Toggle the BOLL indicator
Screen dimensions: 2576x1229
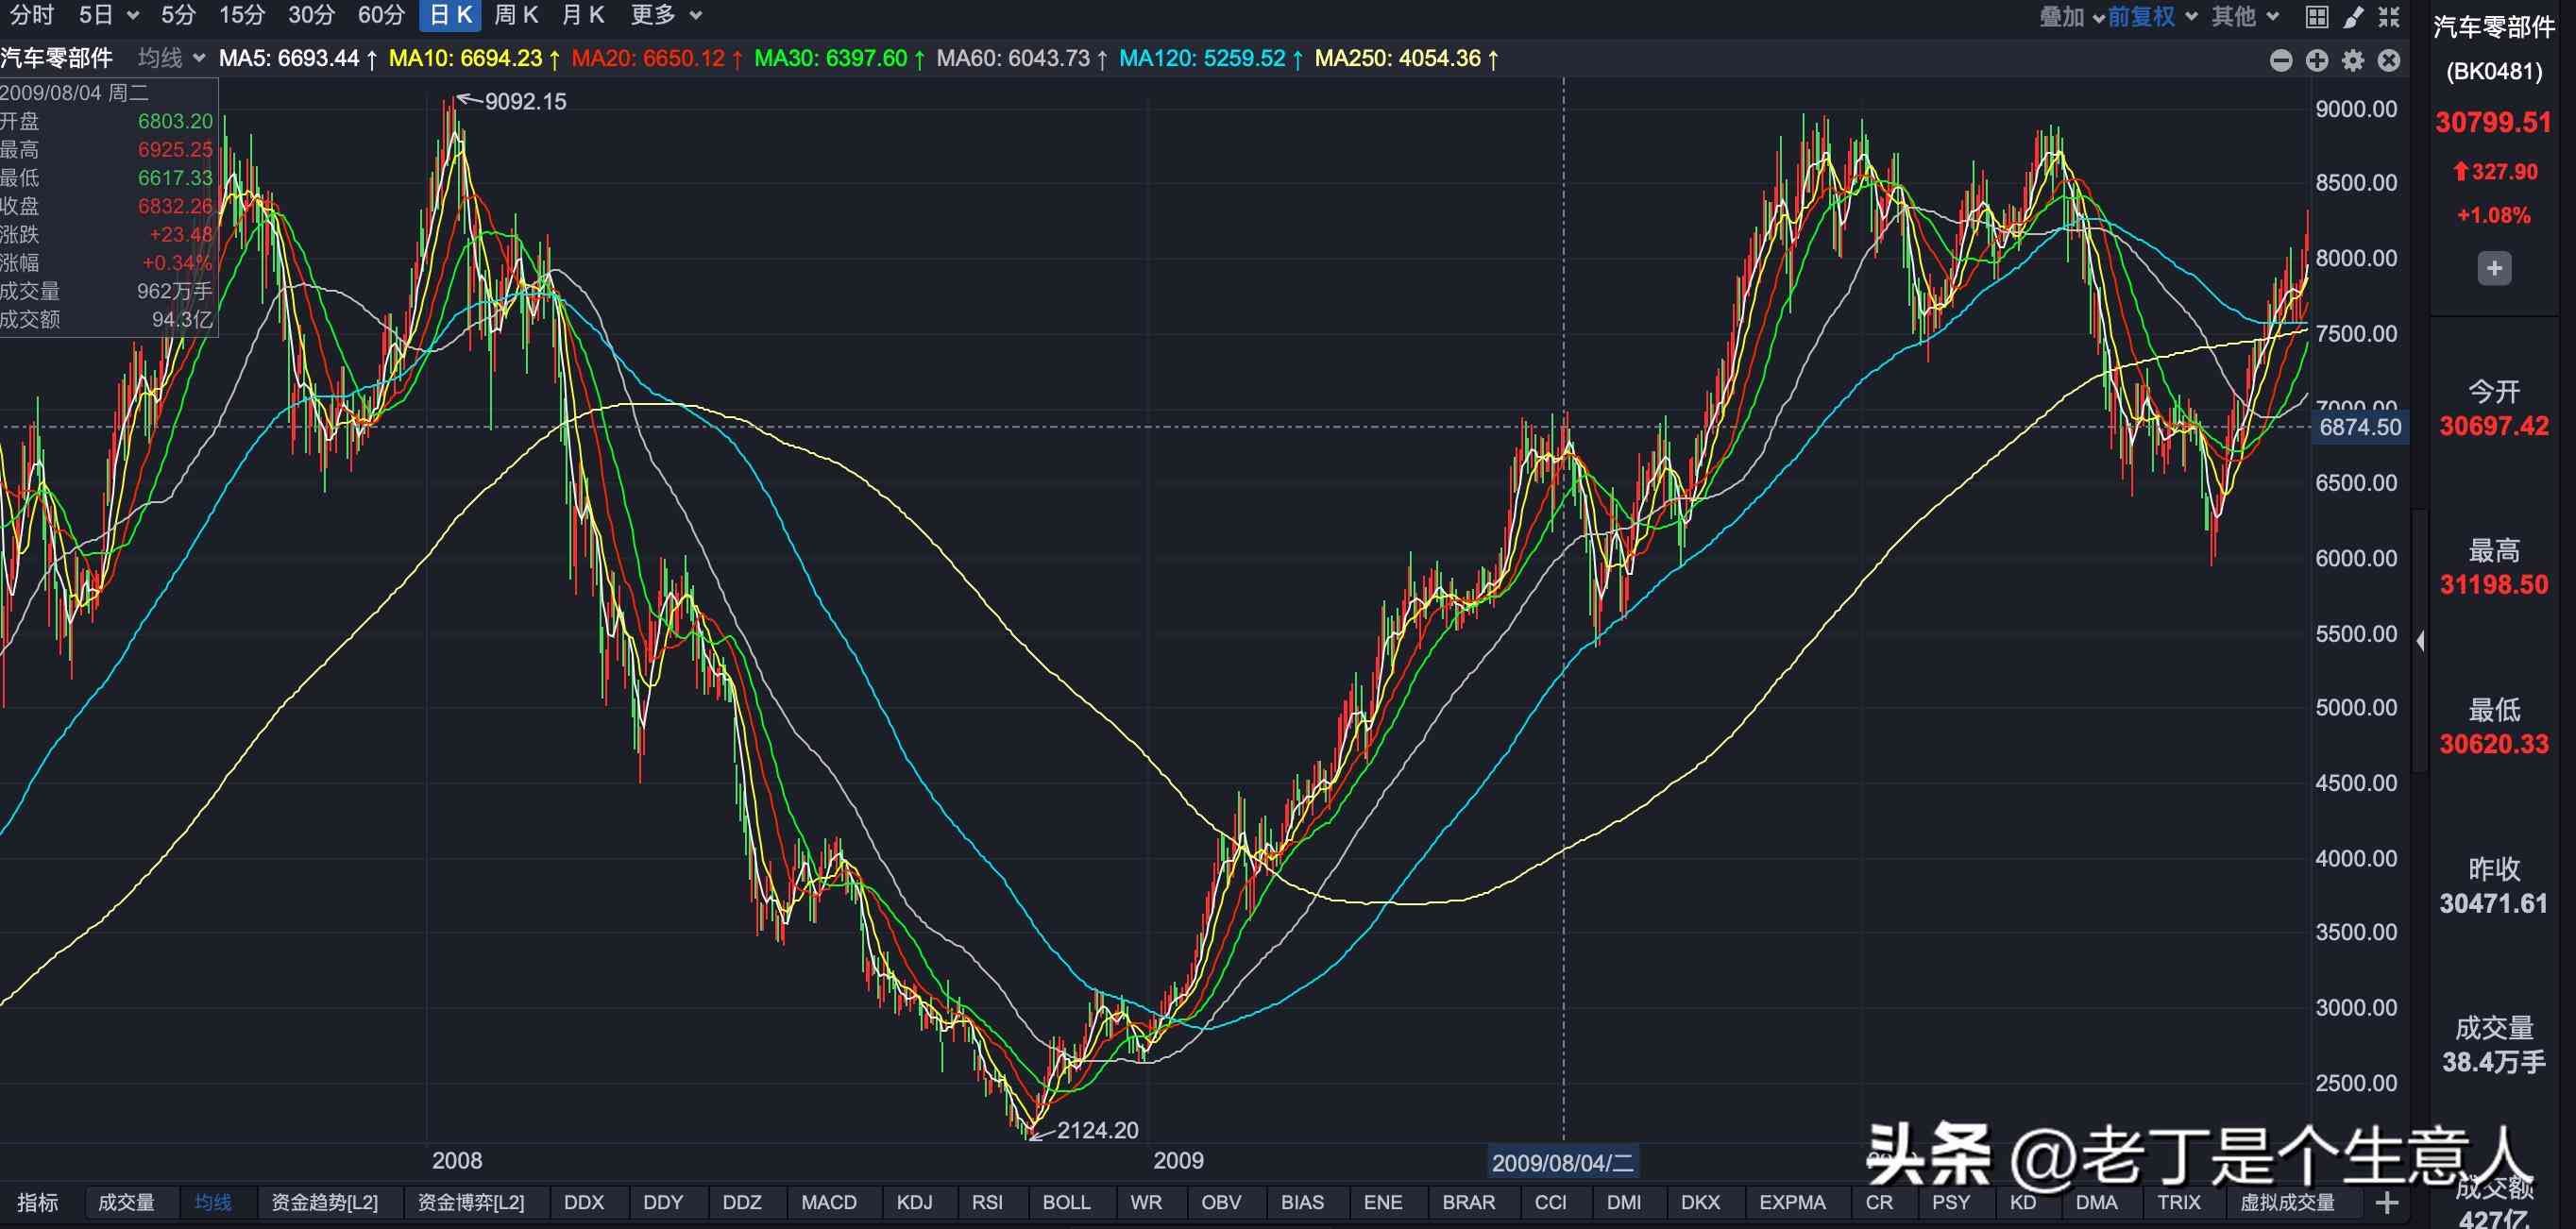[1066, 1202]
